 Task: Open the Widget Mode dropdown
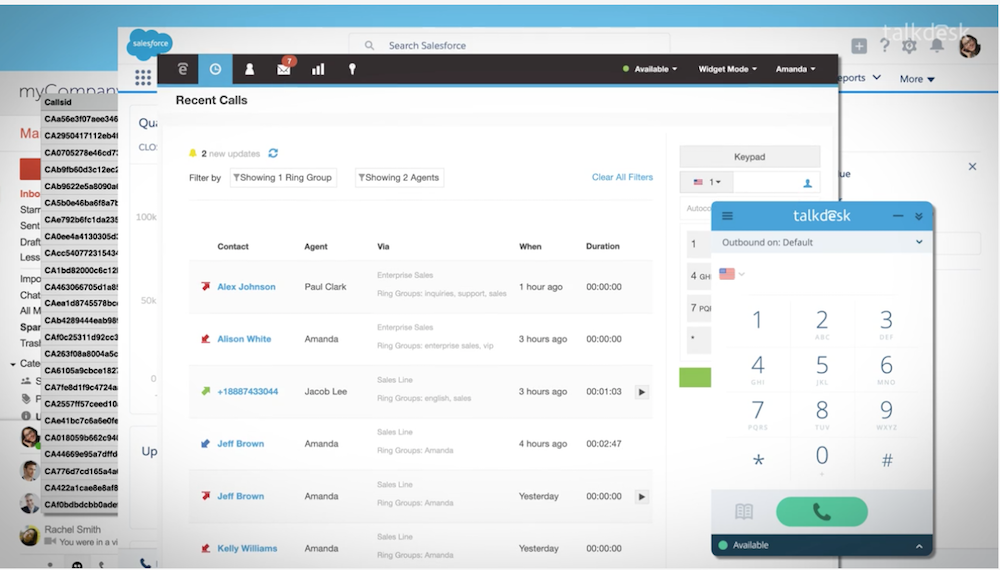point(727,69)
